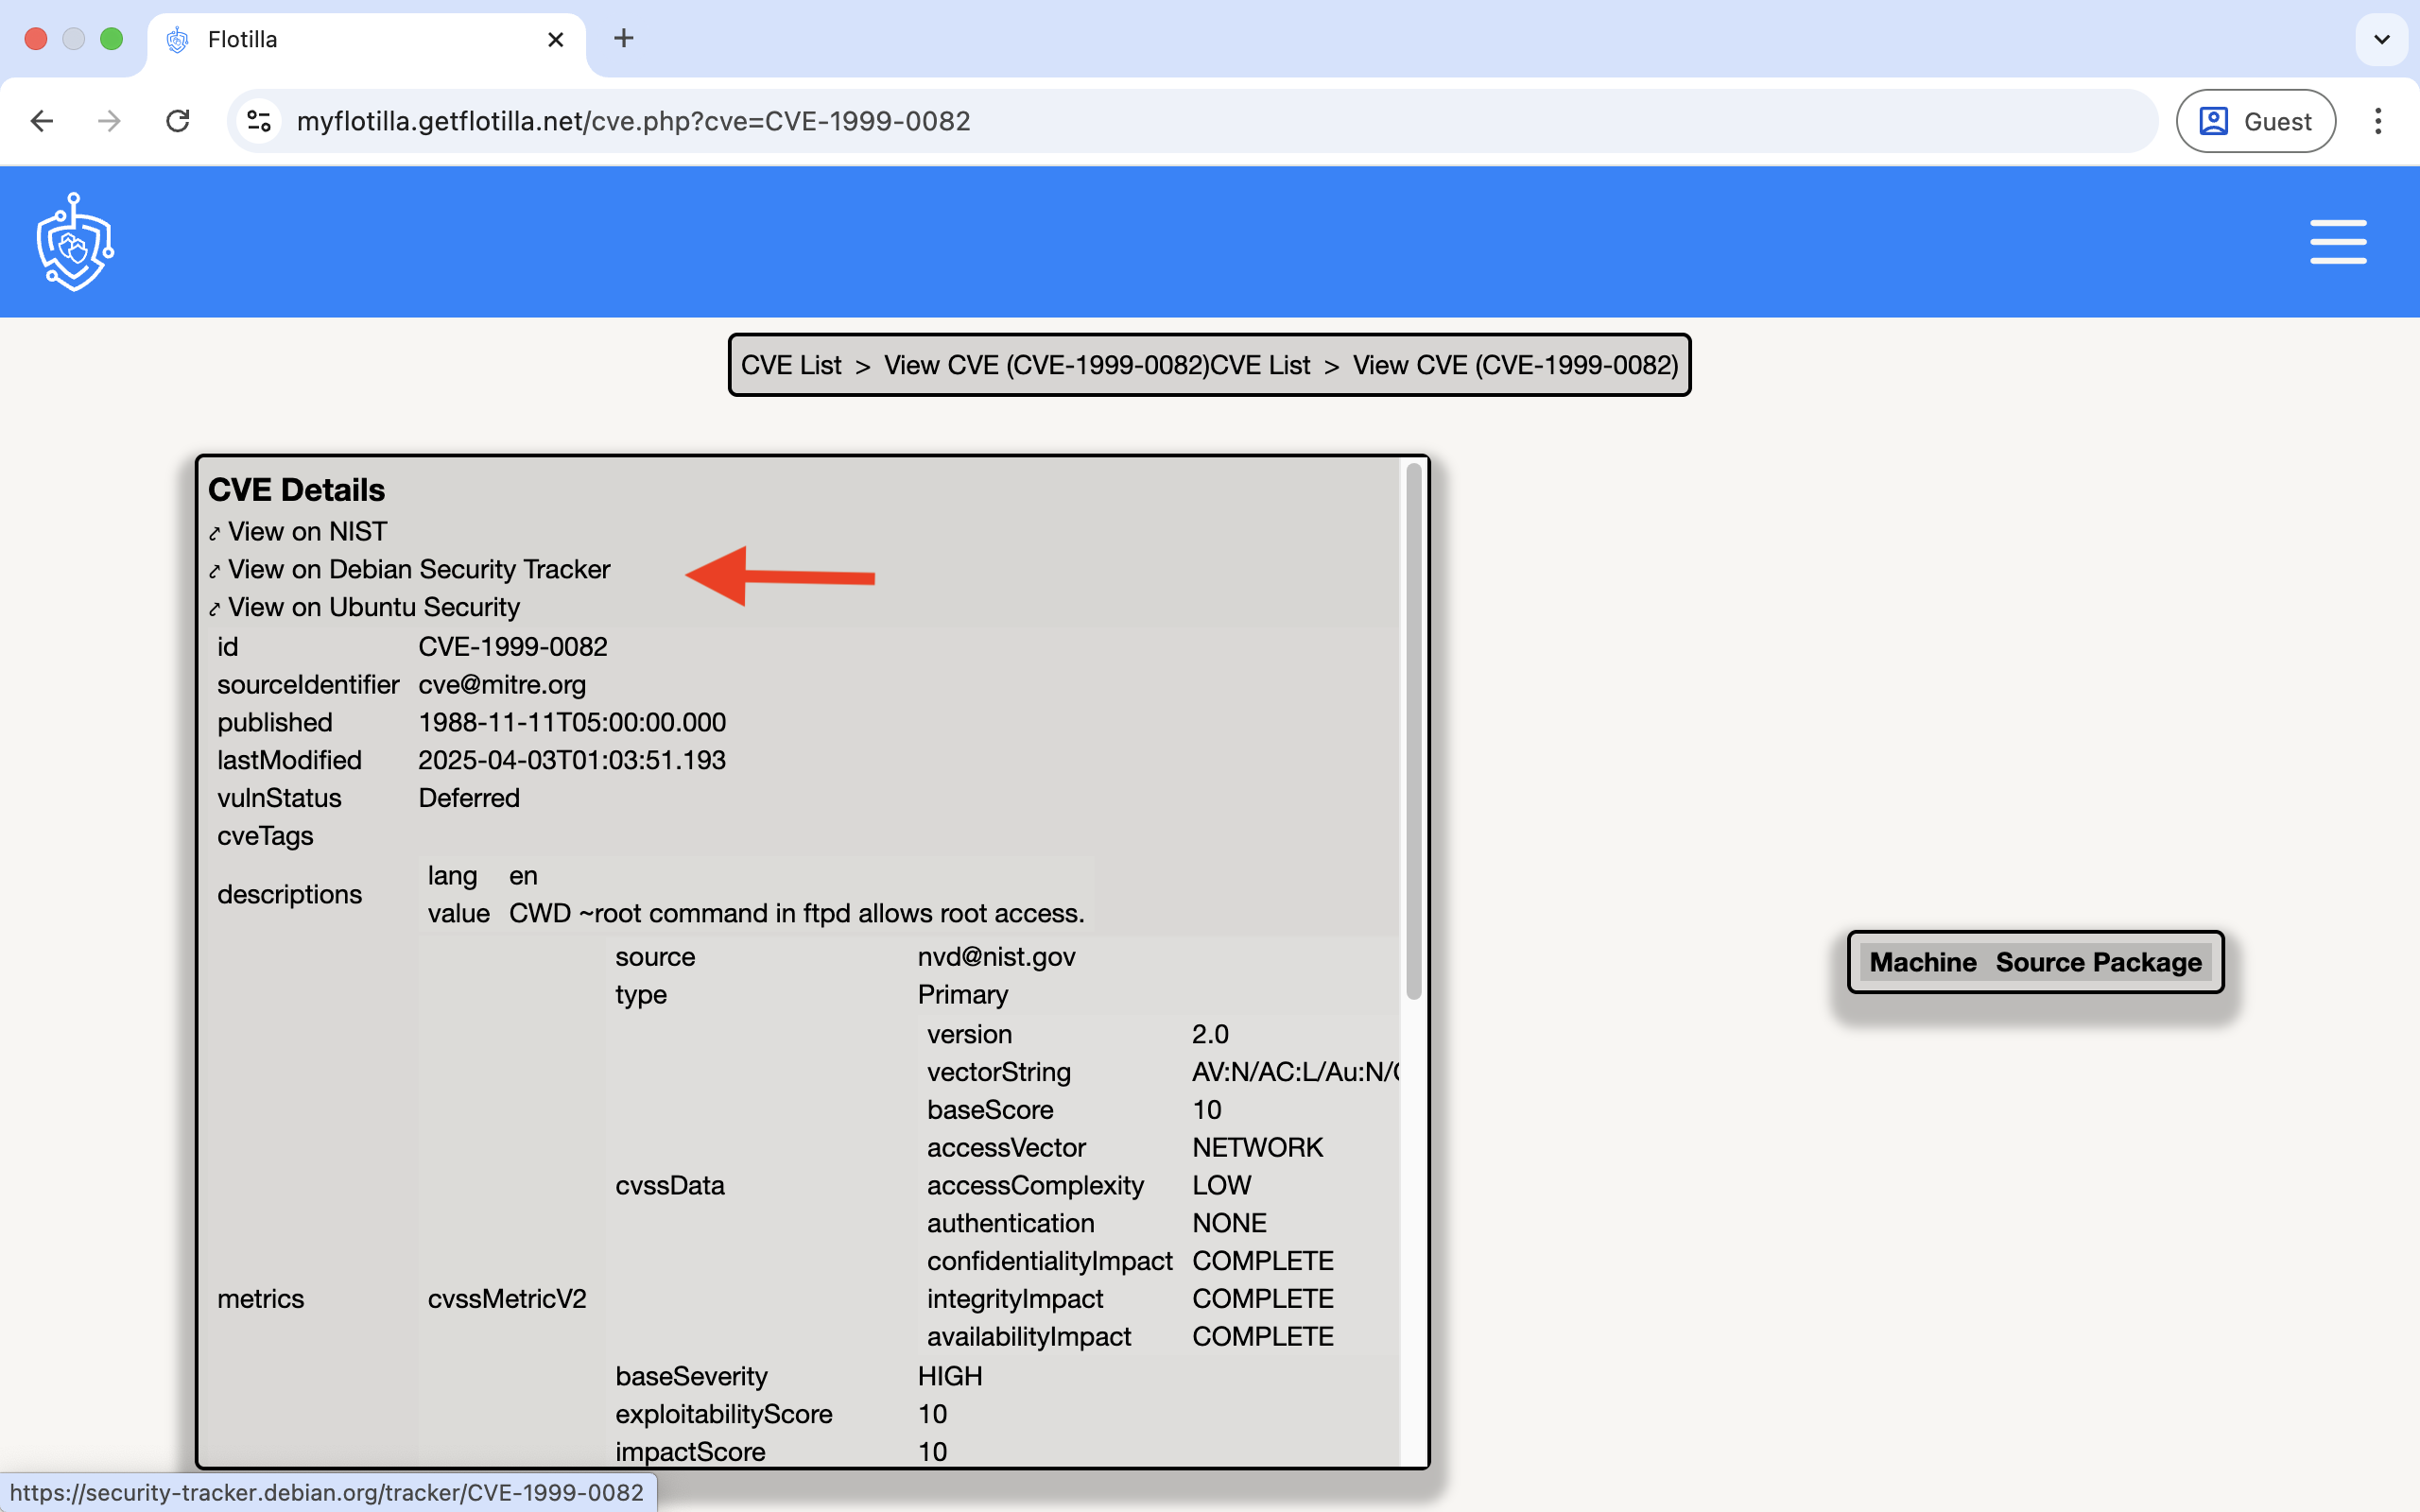The image size is (2420, 1512).
Task: Click CVE List breadcrumb link
Action: pos(791,365)
